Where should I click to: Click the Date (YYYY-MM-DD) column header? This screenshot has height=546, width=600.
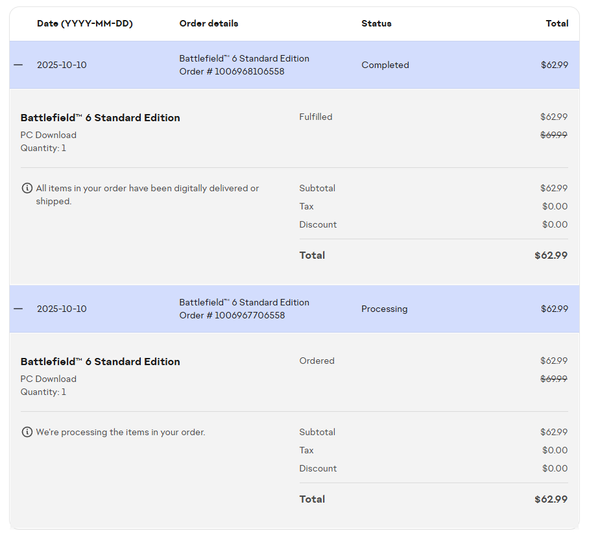coord(83,23)
